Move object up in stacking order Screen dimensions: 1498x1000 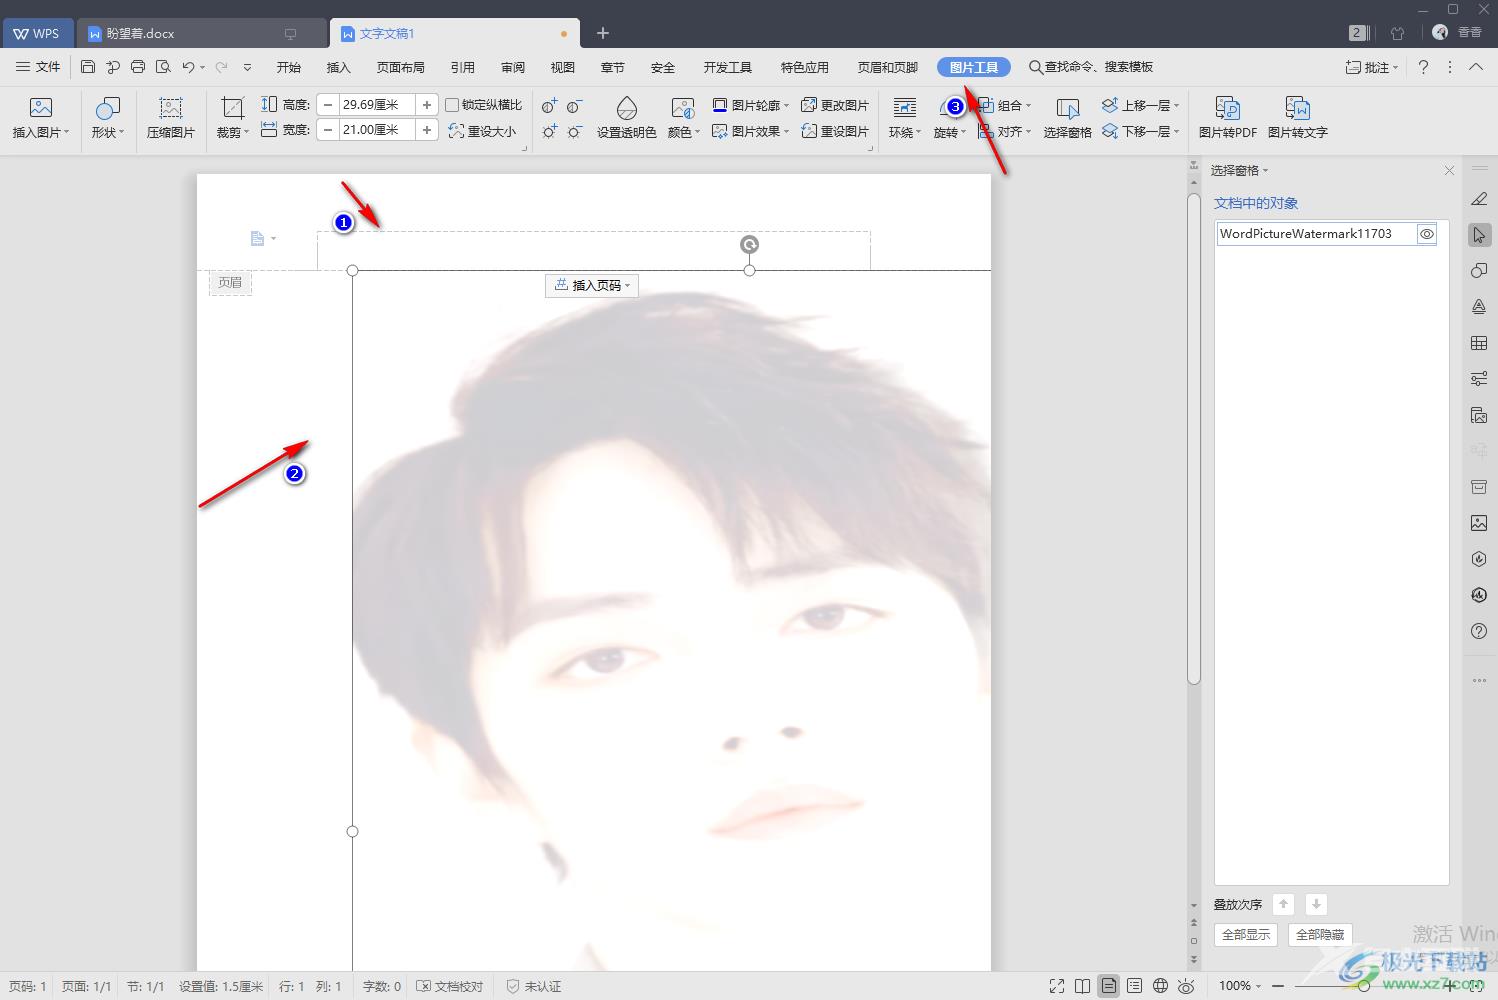tap(1283, 904)
